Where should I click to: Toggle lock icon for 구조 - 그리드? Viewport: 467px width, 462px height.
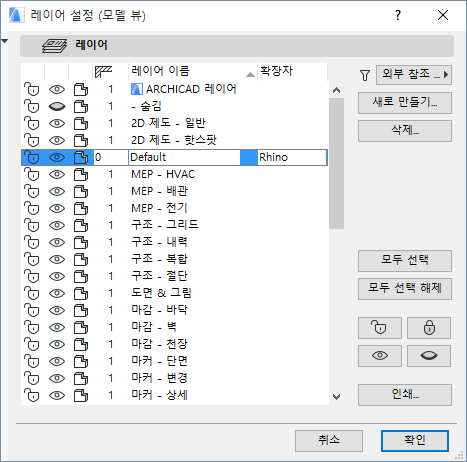coord(32,225)
